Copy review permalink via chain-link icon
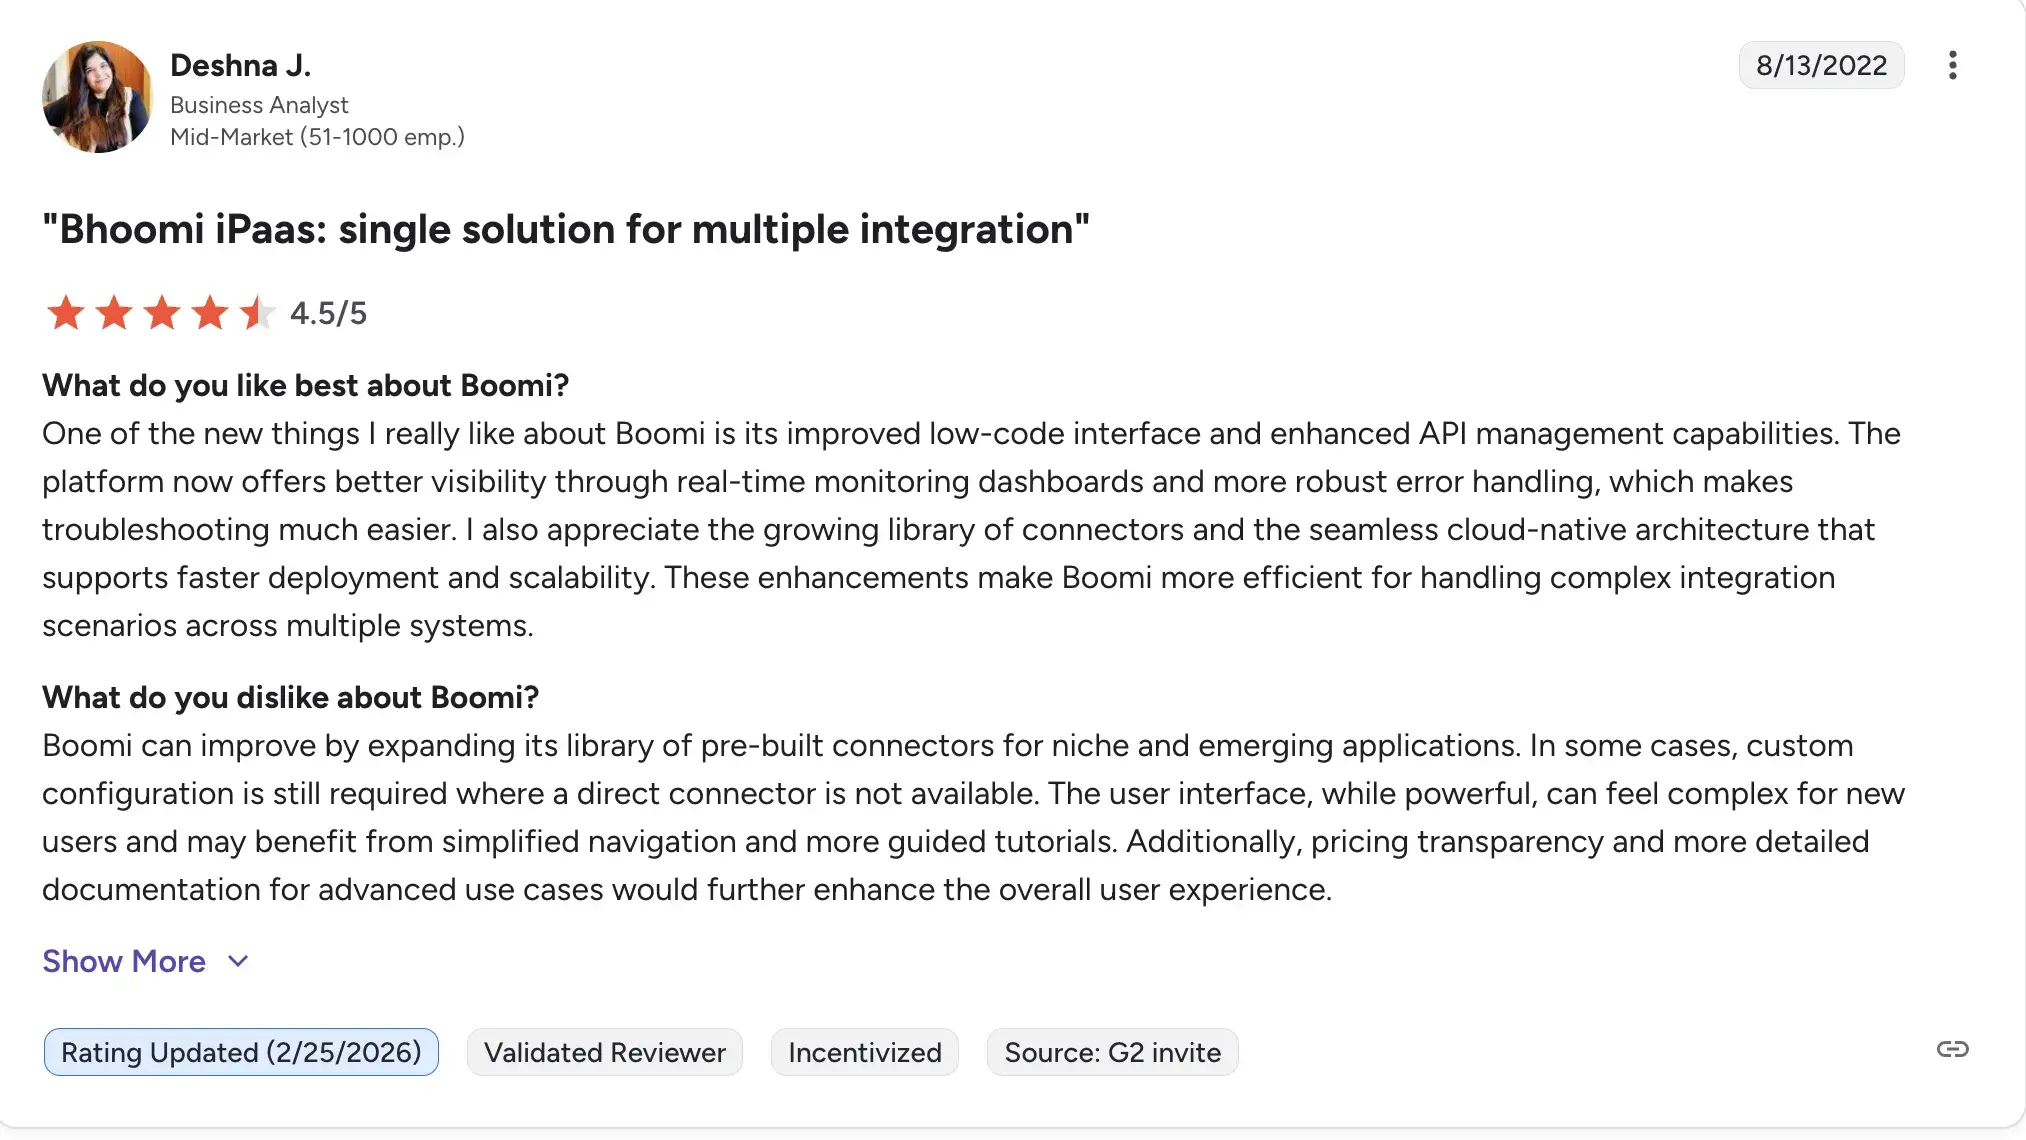Image resolution: width=2026 pixels, height=1140 pixels. click(1952, 1049)
